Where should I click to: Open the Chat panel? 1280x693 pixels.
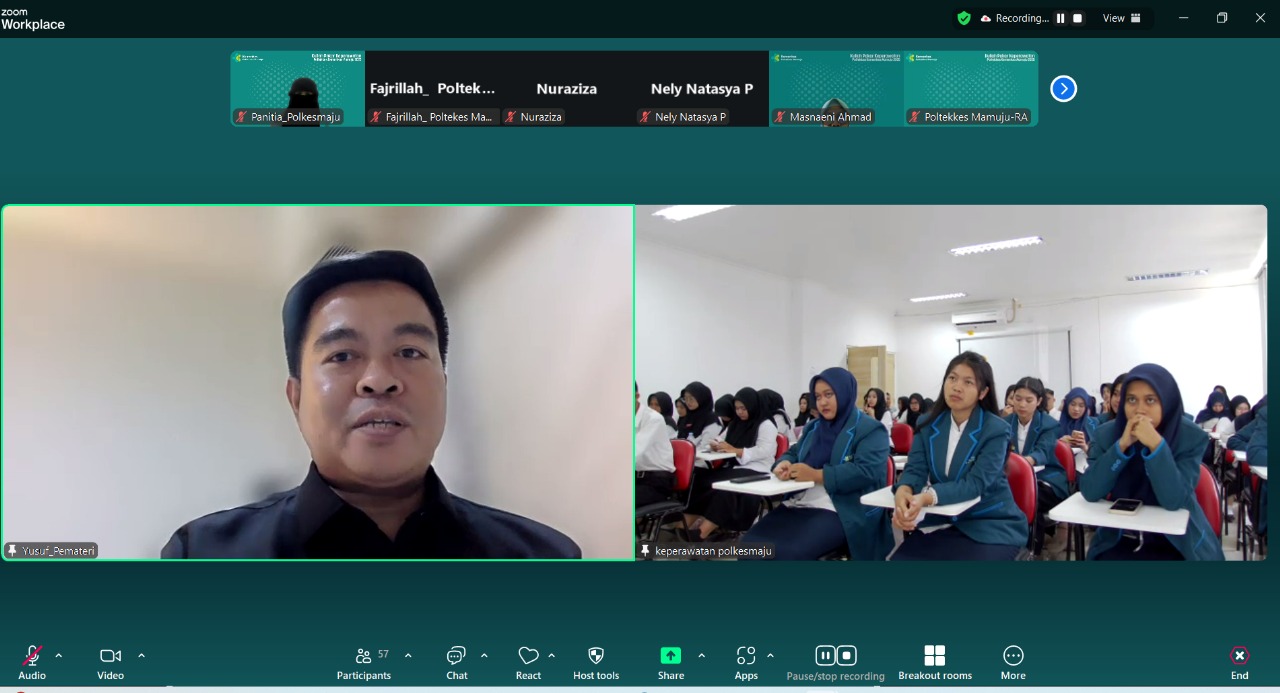coord(456,656)
